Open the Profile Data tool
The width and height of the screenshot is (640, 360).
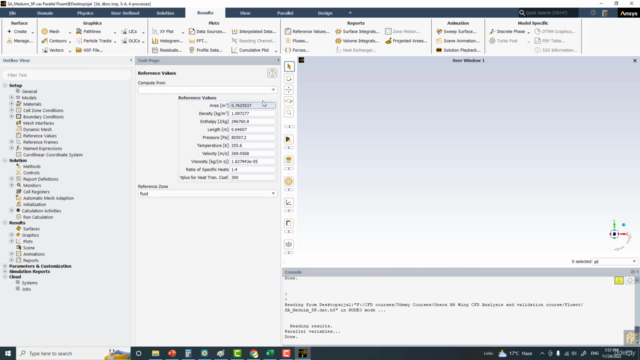click(x=206, y=50)
